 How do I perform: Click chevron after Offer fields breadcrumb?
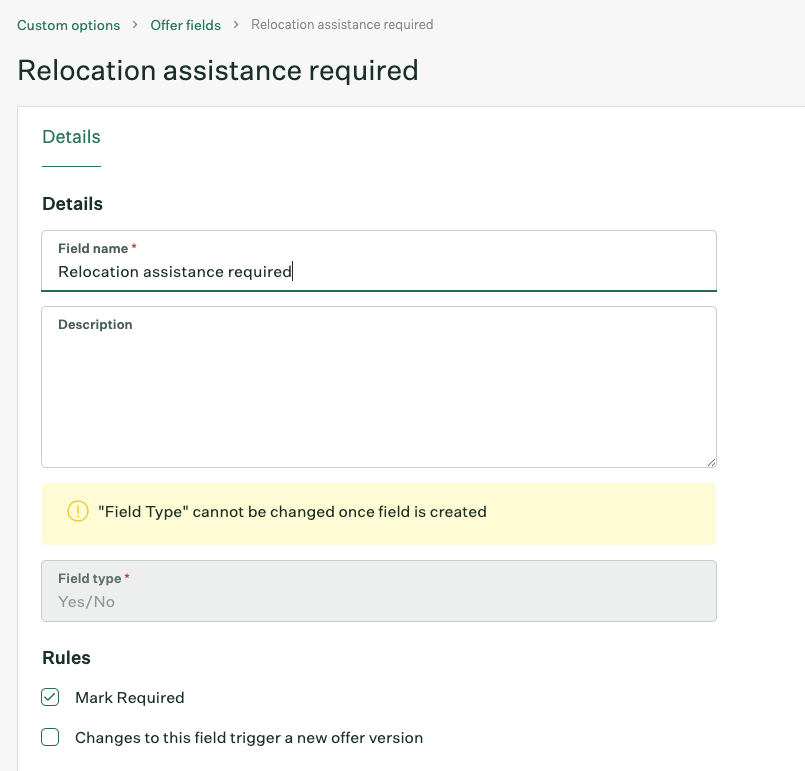tap(236, 25)
